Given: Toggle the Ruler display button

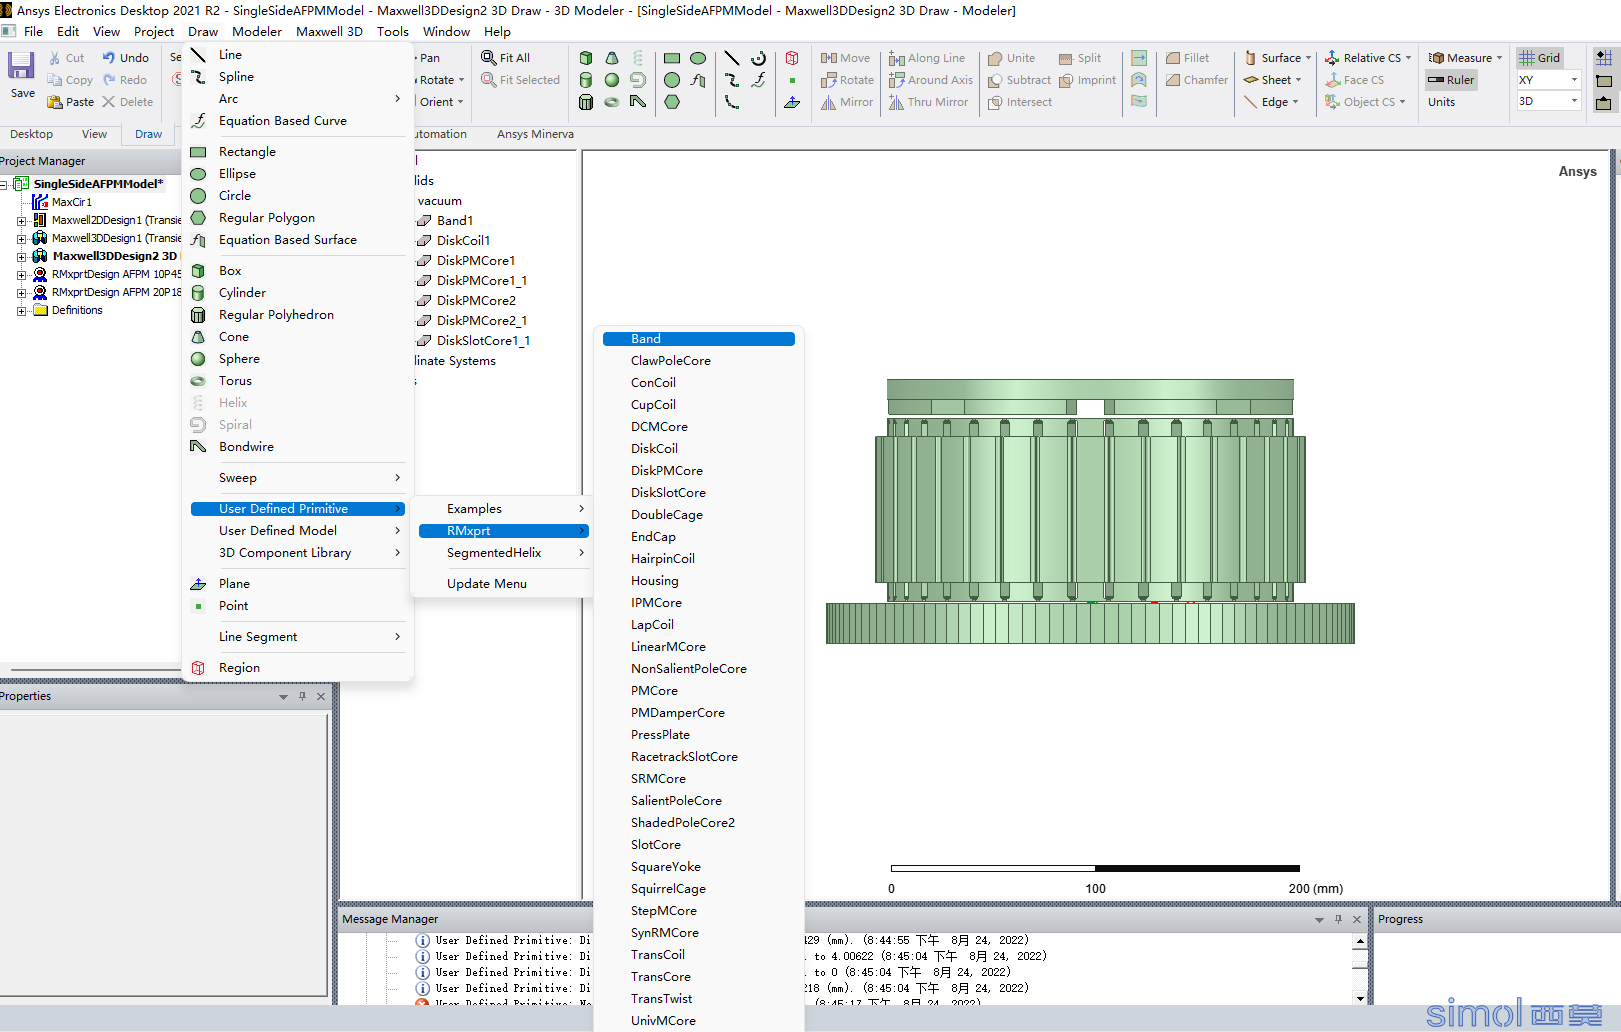Looking at the screenshot, I should [1451, 80].
